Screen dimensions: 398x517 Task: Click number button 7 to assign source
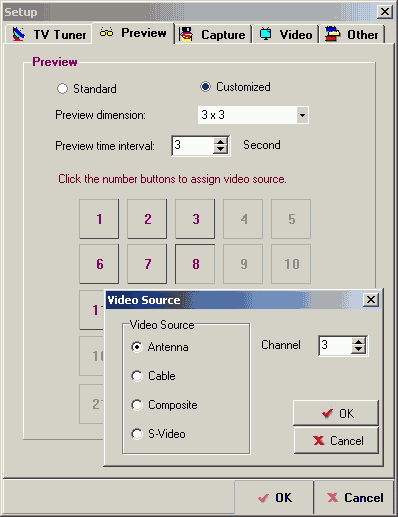(x=147, y=264)
